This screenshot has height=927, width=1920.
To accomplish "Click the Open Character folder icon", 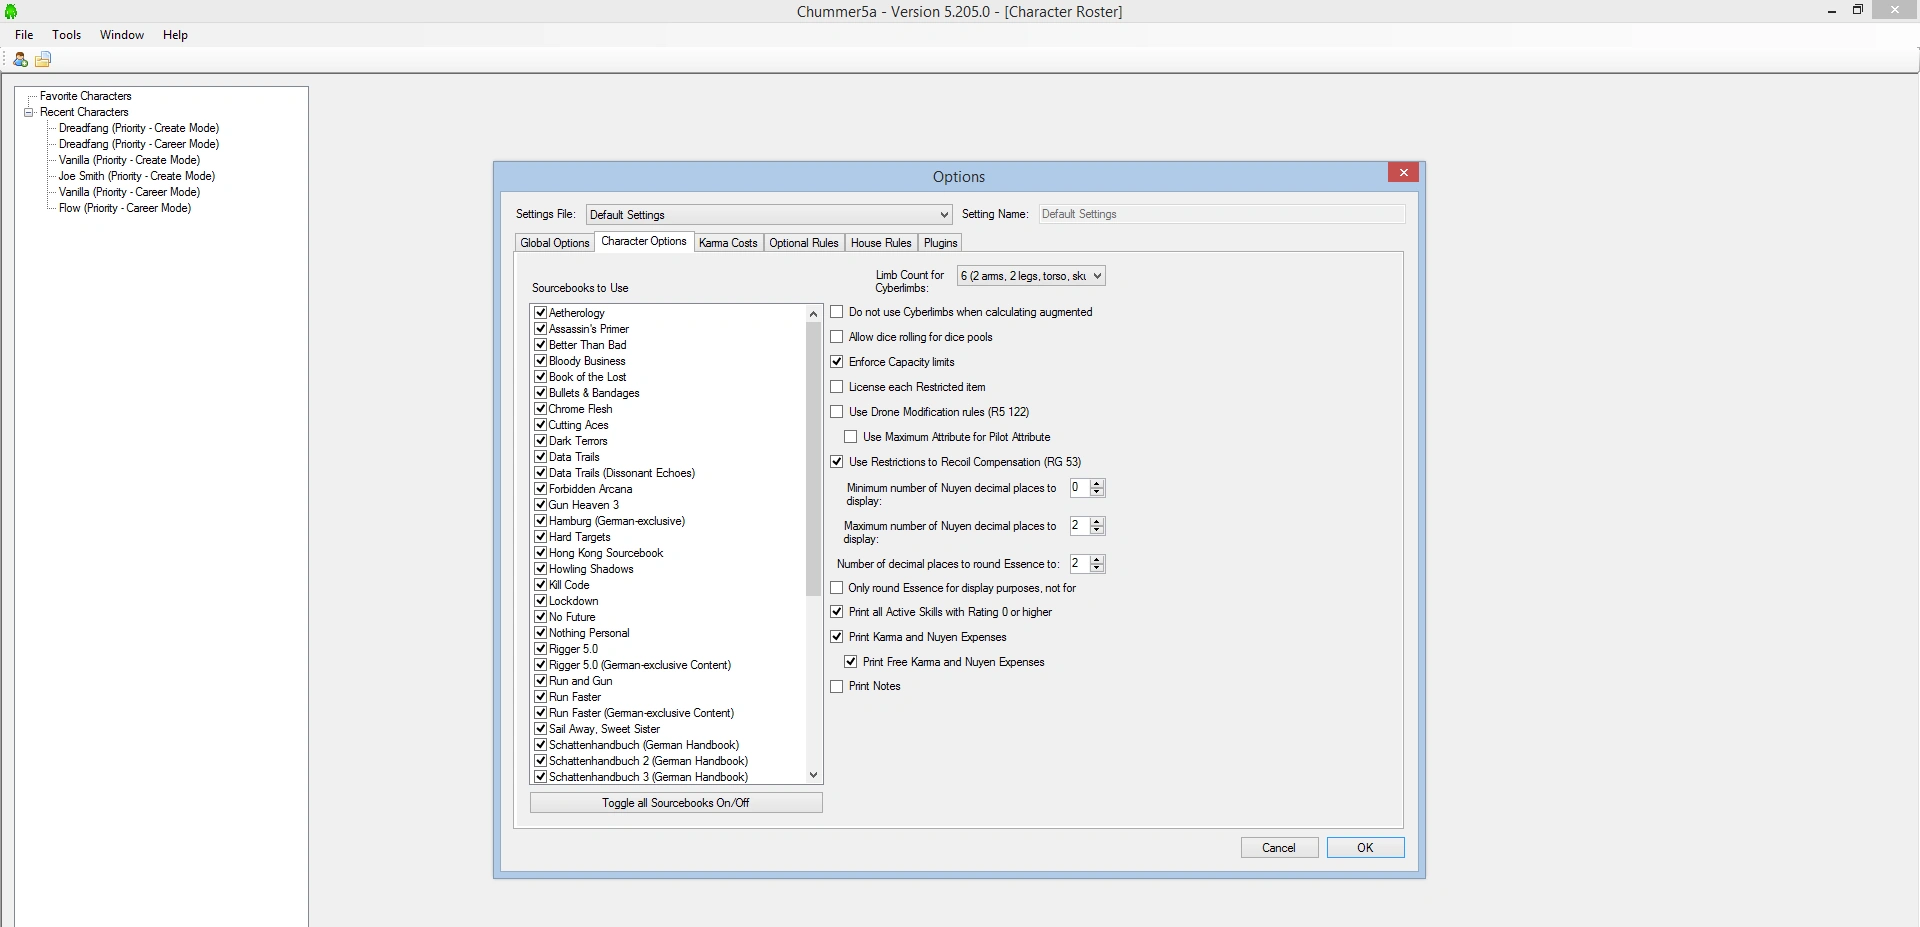I will pyautogui.click(x=43, y=60).
